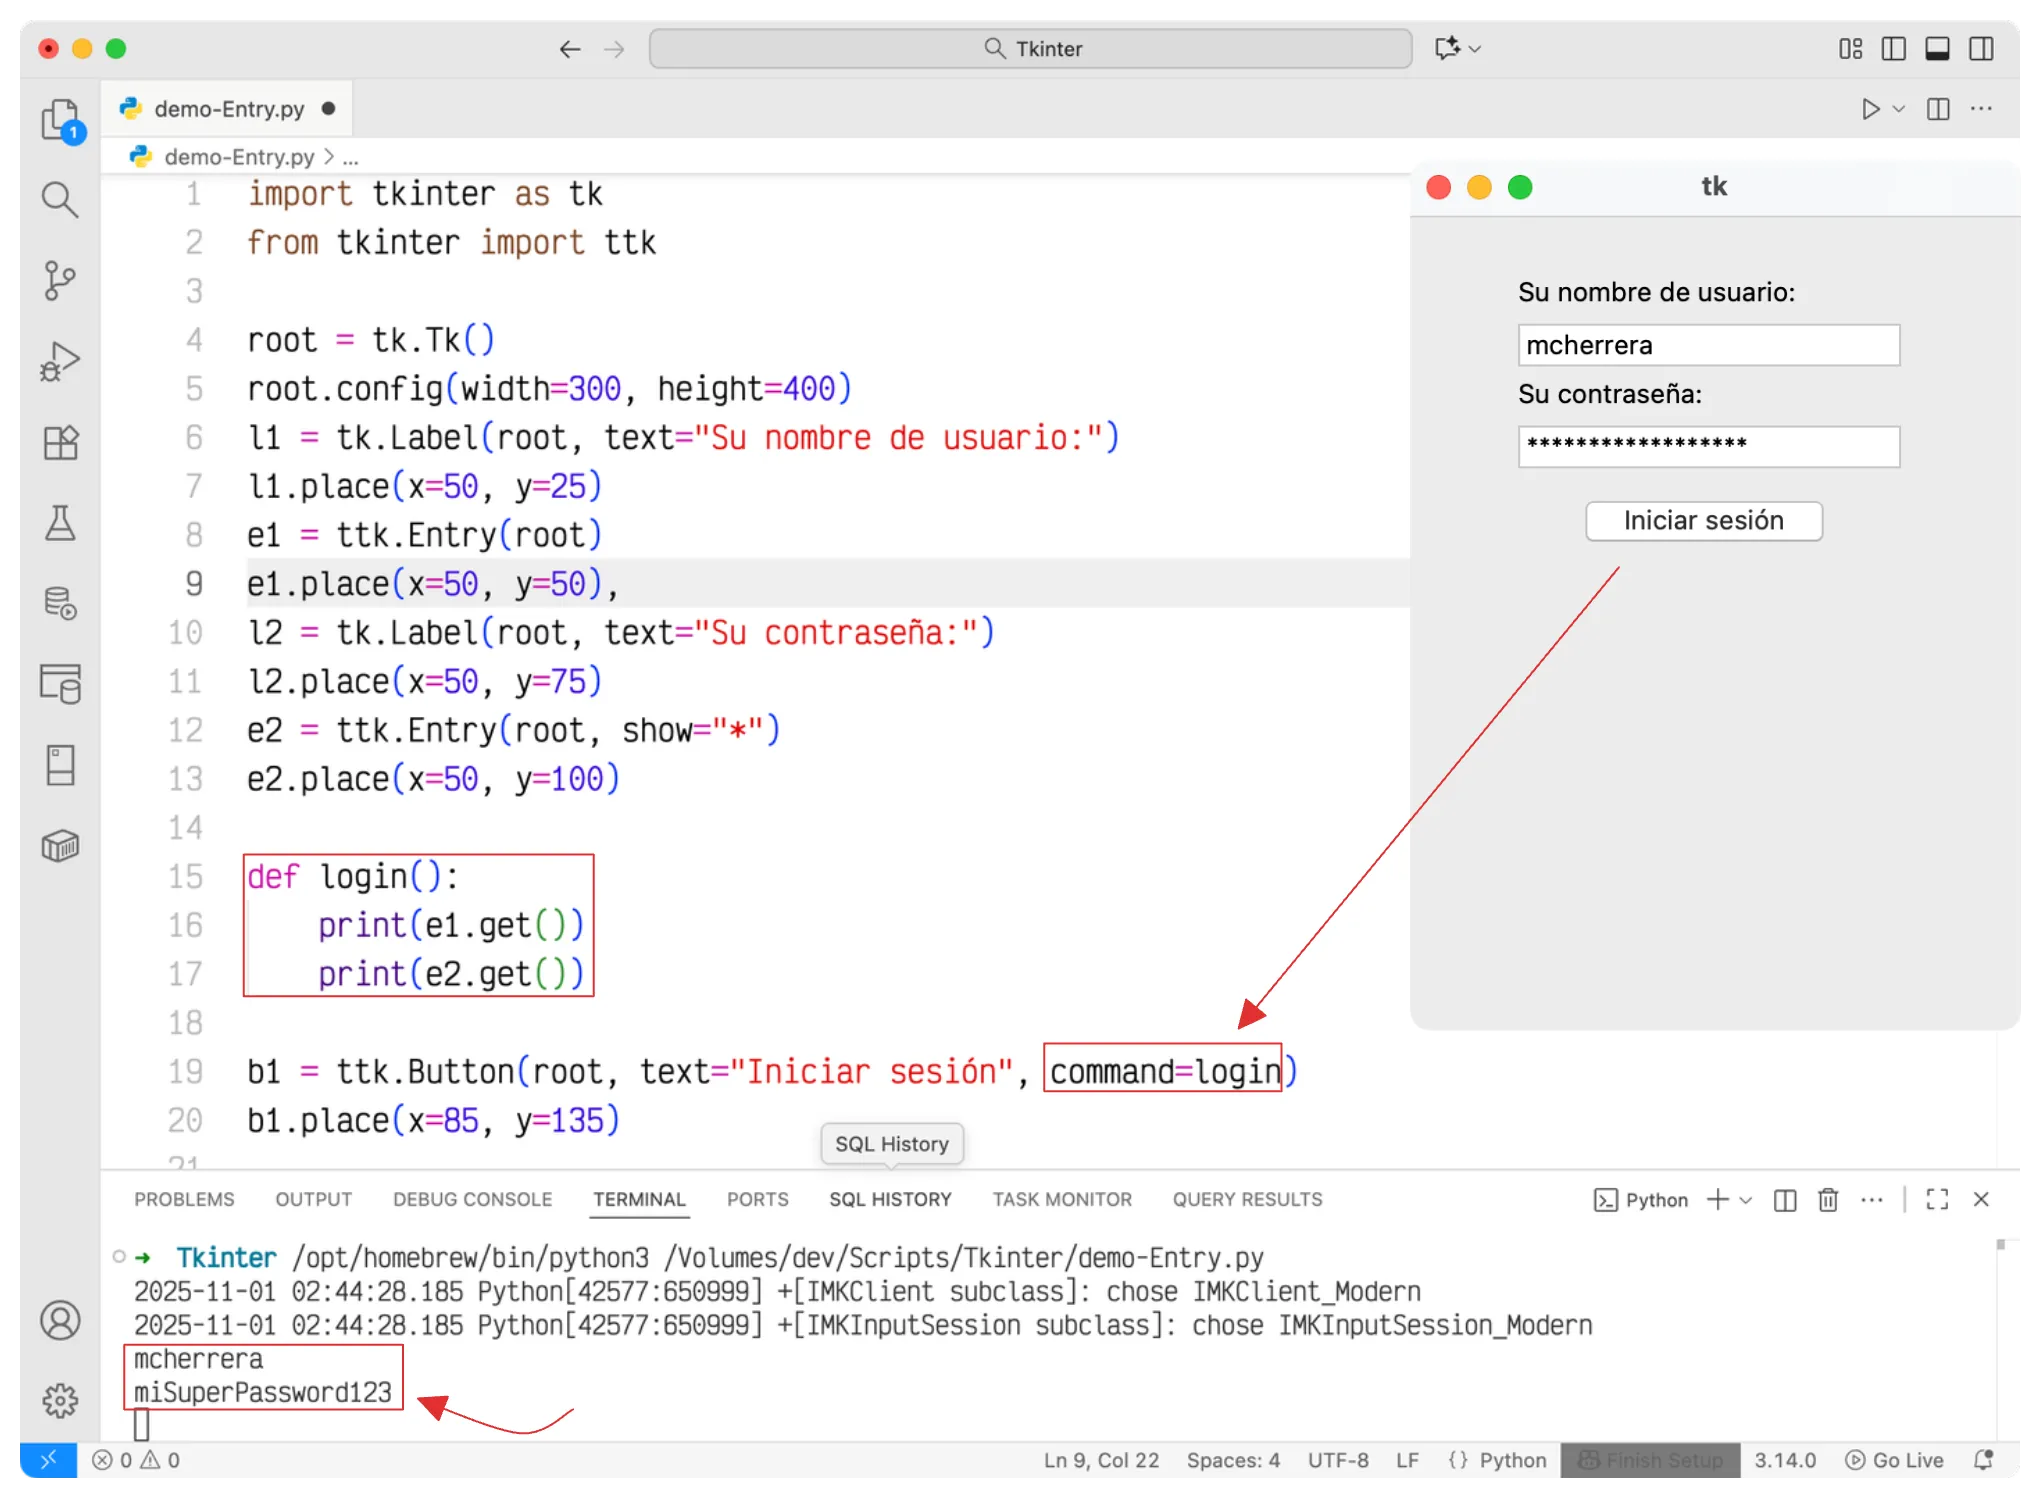Open the new terminal launch profile dropdown

click(x=1746, y=1200)
